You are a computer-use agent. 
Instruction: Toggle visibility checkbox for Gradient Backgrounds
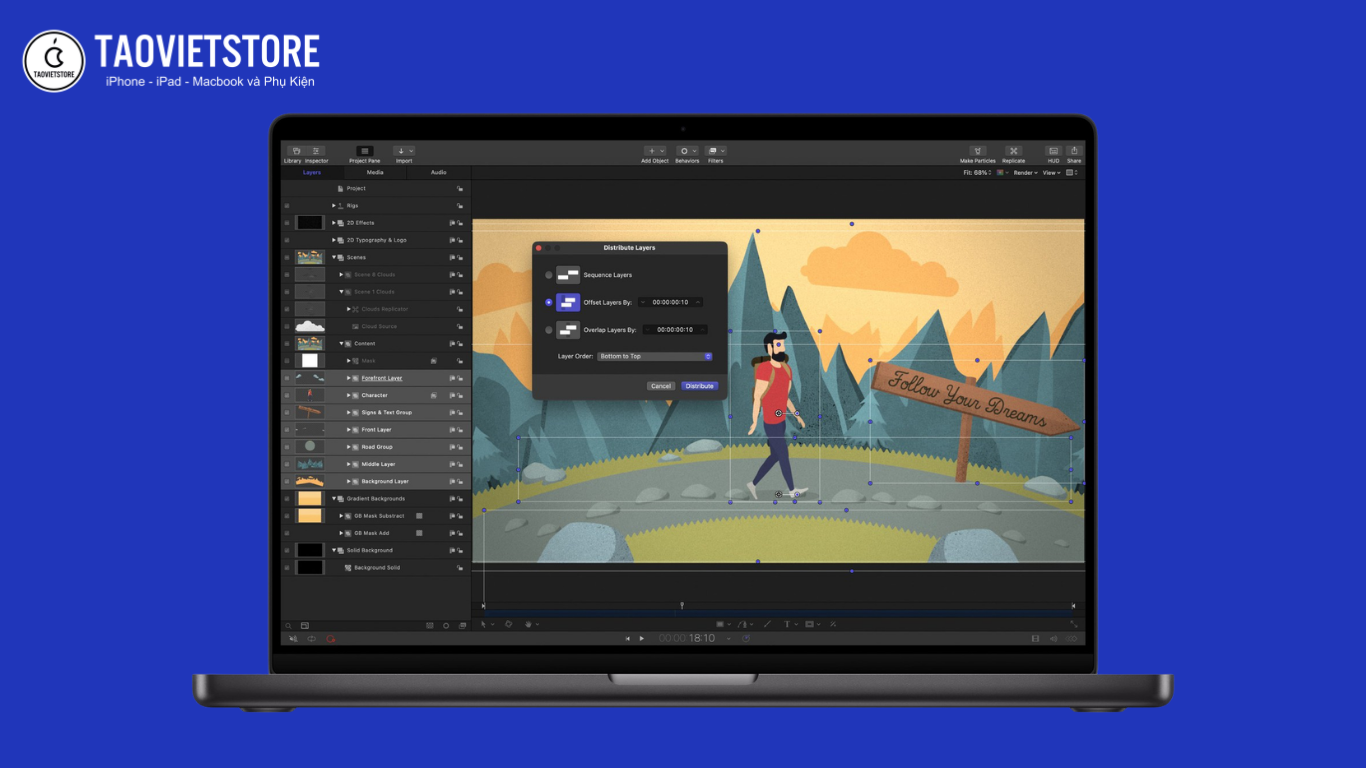(287, 498)
